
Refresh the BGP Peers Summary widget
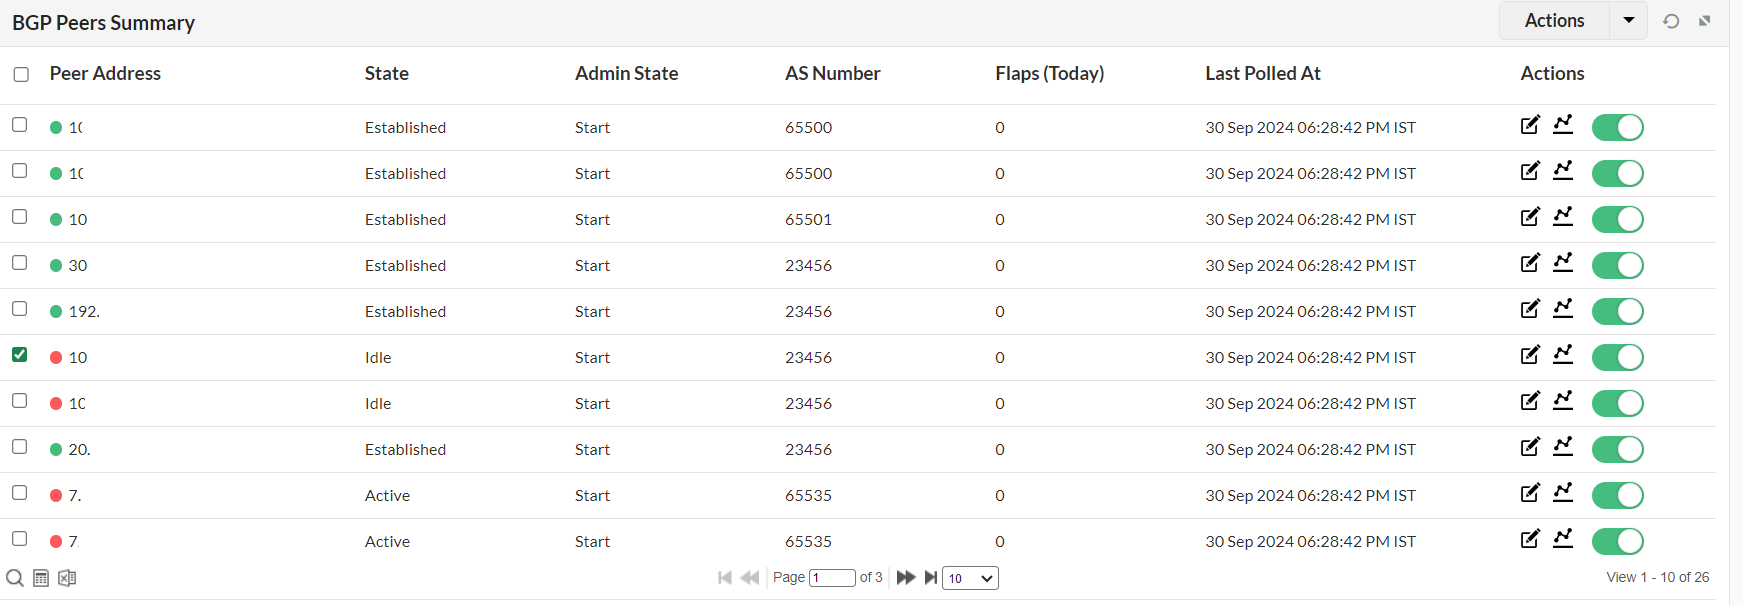click(x=1671, y=20)
